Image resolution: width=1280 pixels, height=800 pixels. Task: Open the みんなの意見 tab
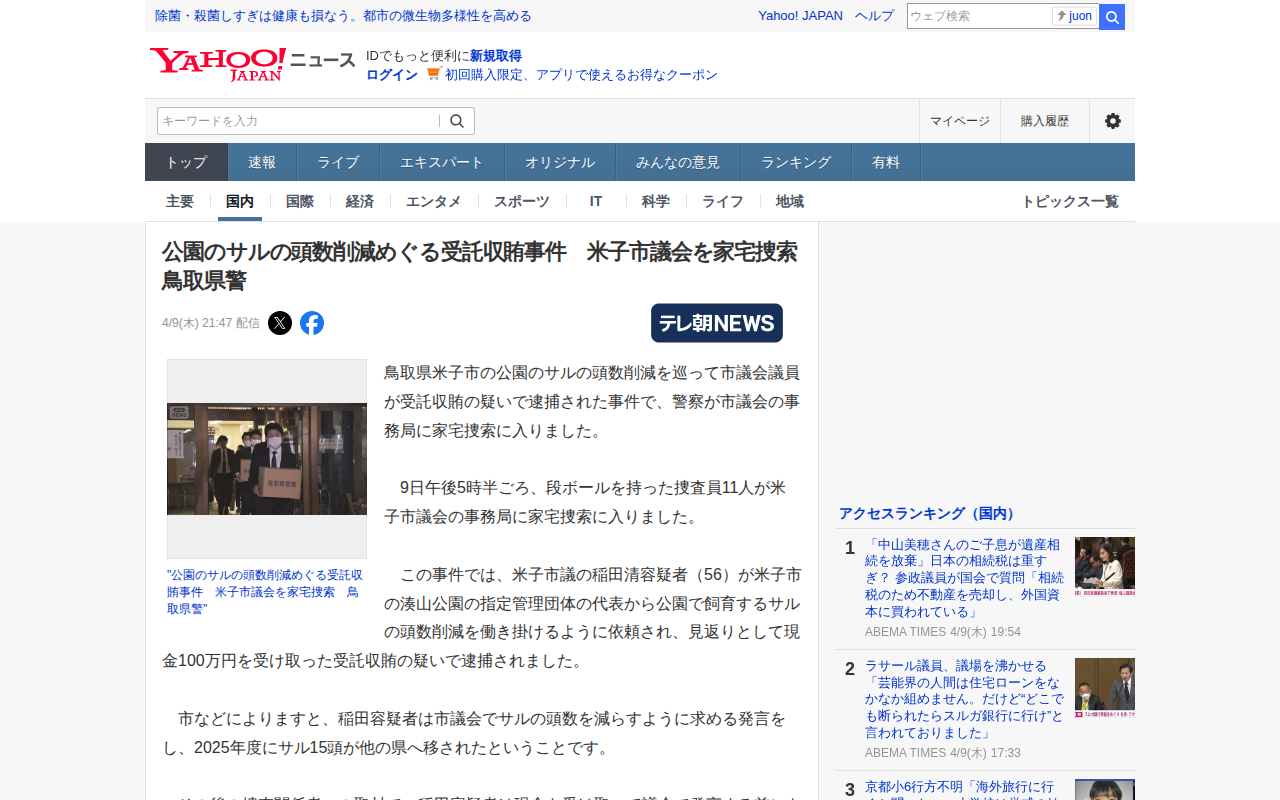point(678,162)
